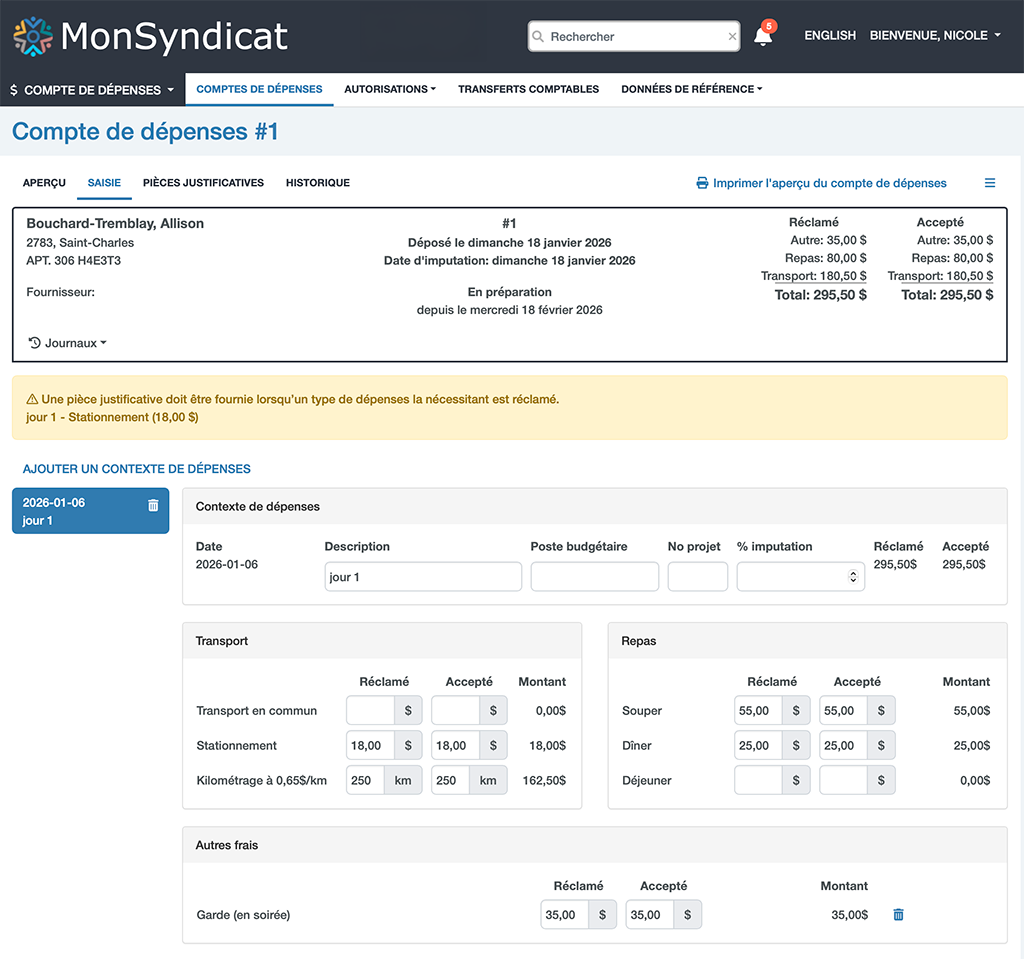Open the hamburger menu beside the print link
This screenshot has width=1024, height=959.
[x=990, y=182]
